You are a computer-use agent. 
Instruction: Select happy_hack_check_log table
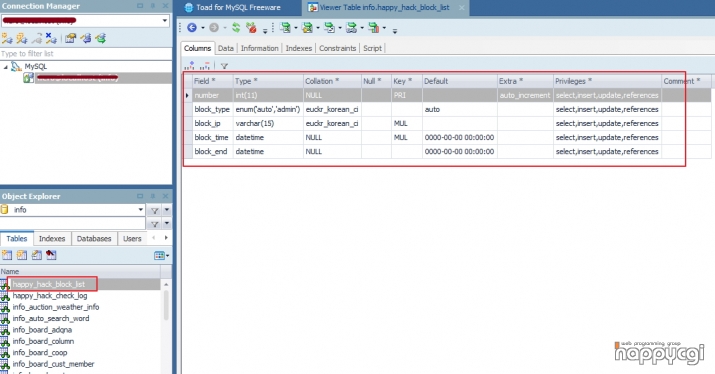point(50,296)
